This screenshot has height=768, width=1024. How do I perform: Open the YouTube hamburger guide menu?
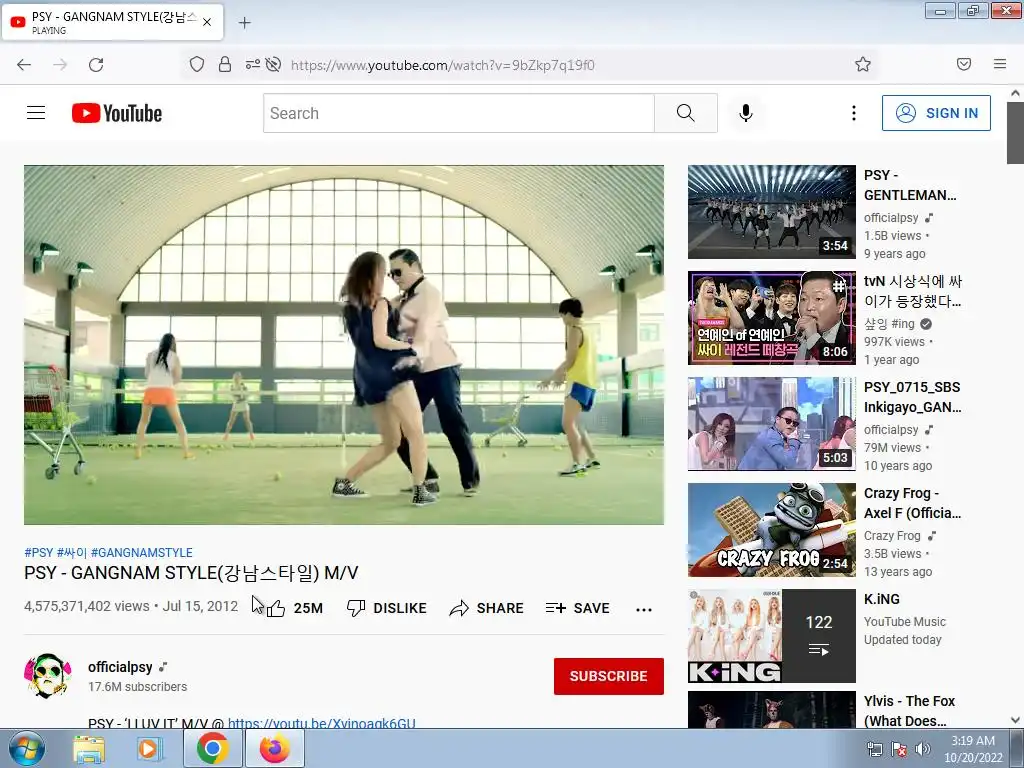[36, 113]
